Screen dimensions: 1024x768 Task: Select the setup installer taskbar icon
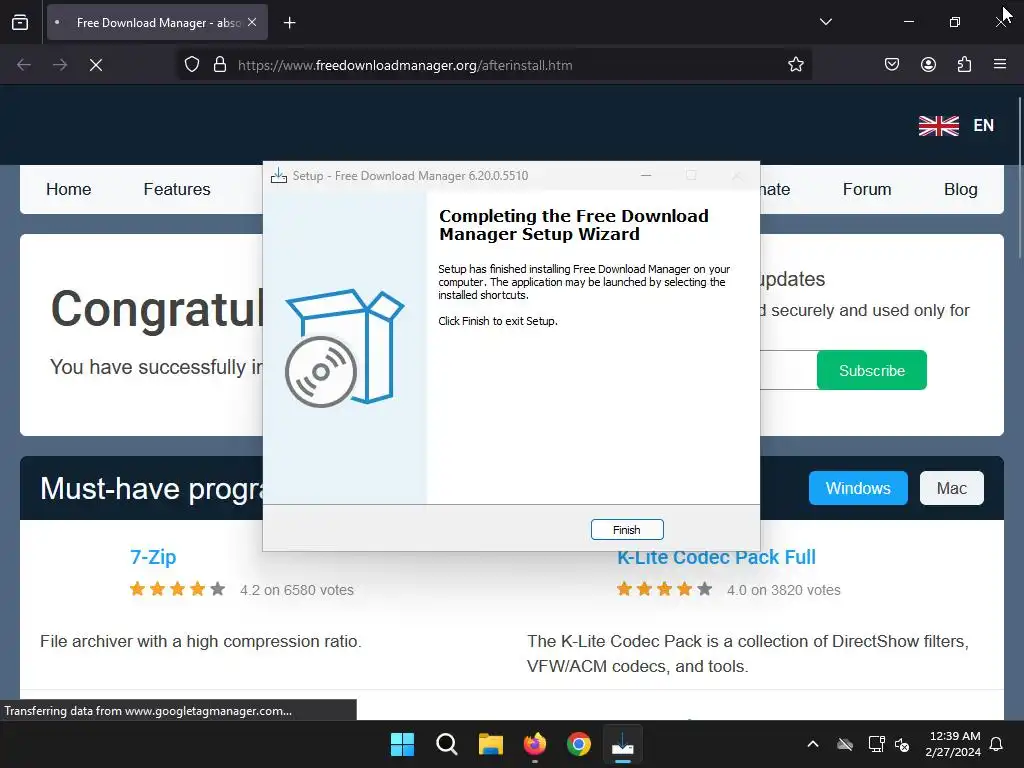click(623, 744)
